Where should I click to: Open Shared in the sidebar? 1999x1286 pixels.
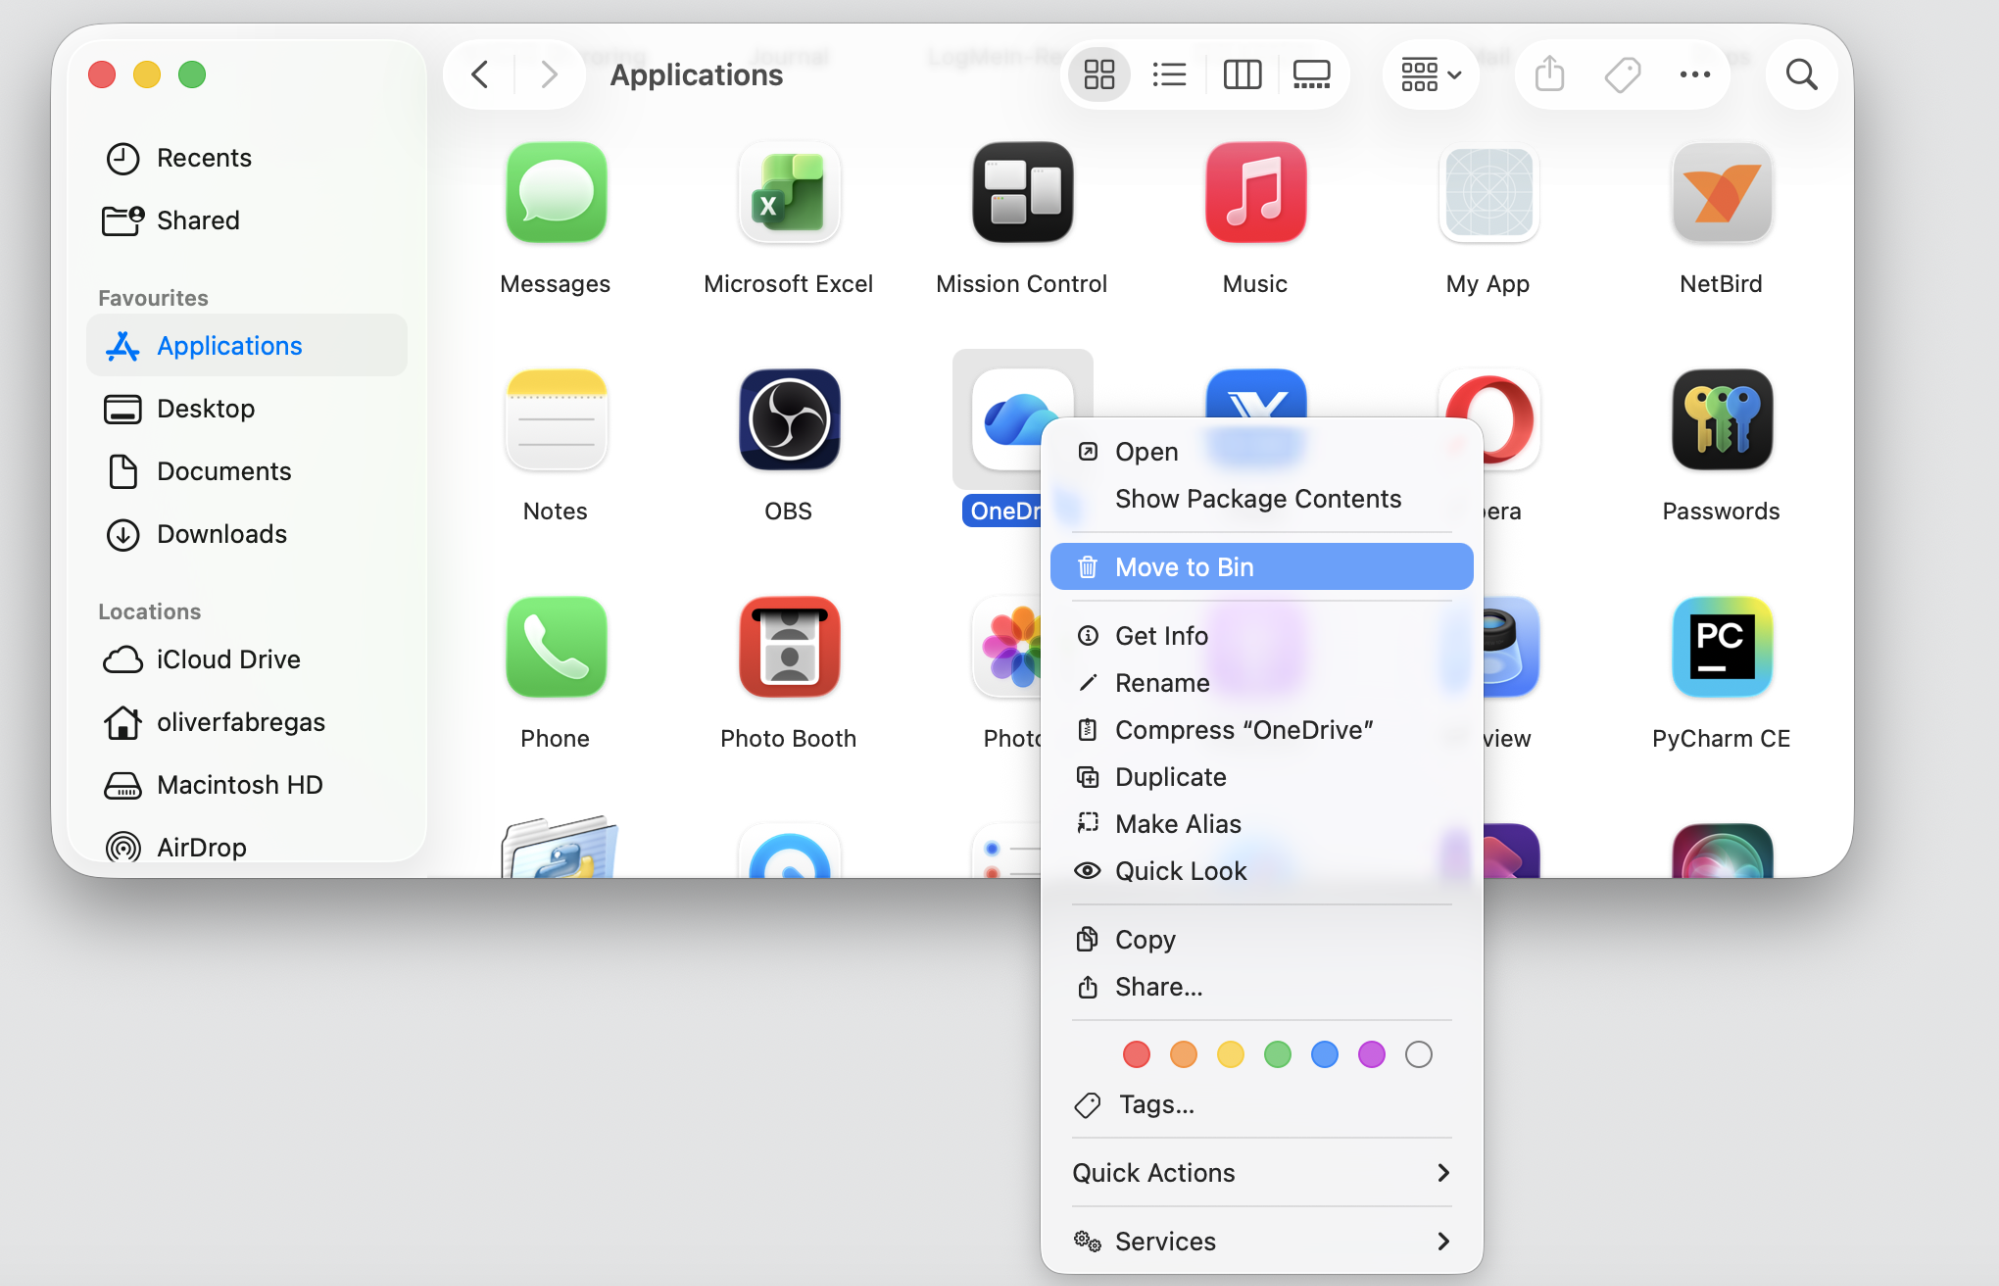246,220
